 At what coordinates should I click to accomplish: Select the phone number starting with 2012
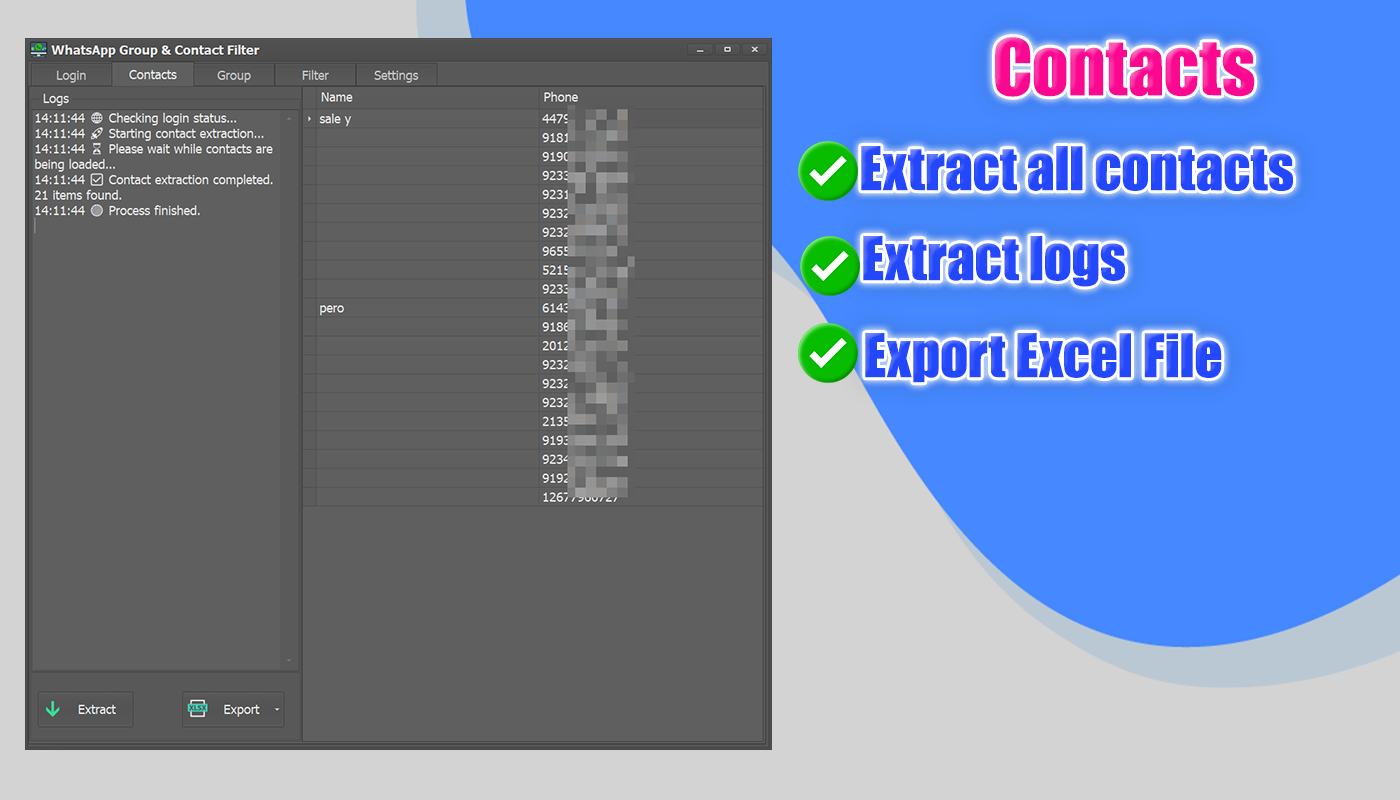pyautogui.click(x=650, y=346)
